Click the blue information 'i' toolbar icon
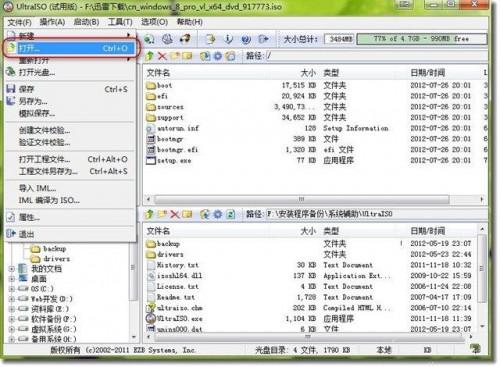 [x=228, y=39]
